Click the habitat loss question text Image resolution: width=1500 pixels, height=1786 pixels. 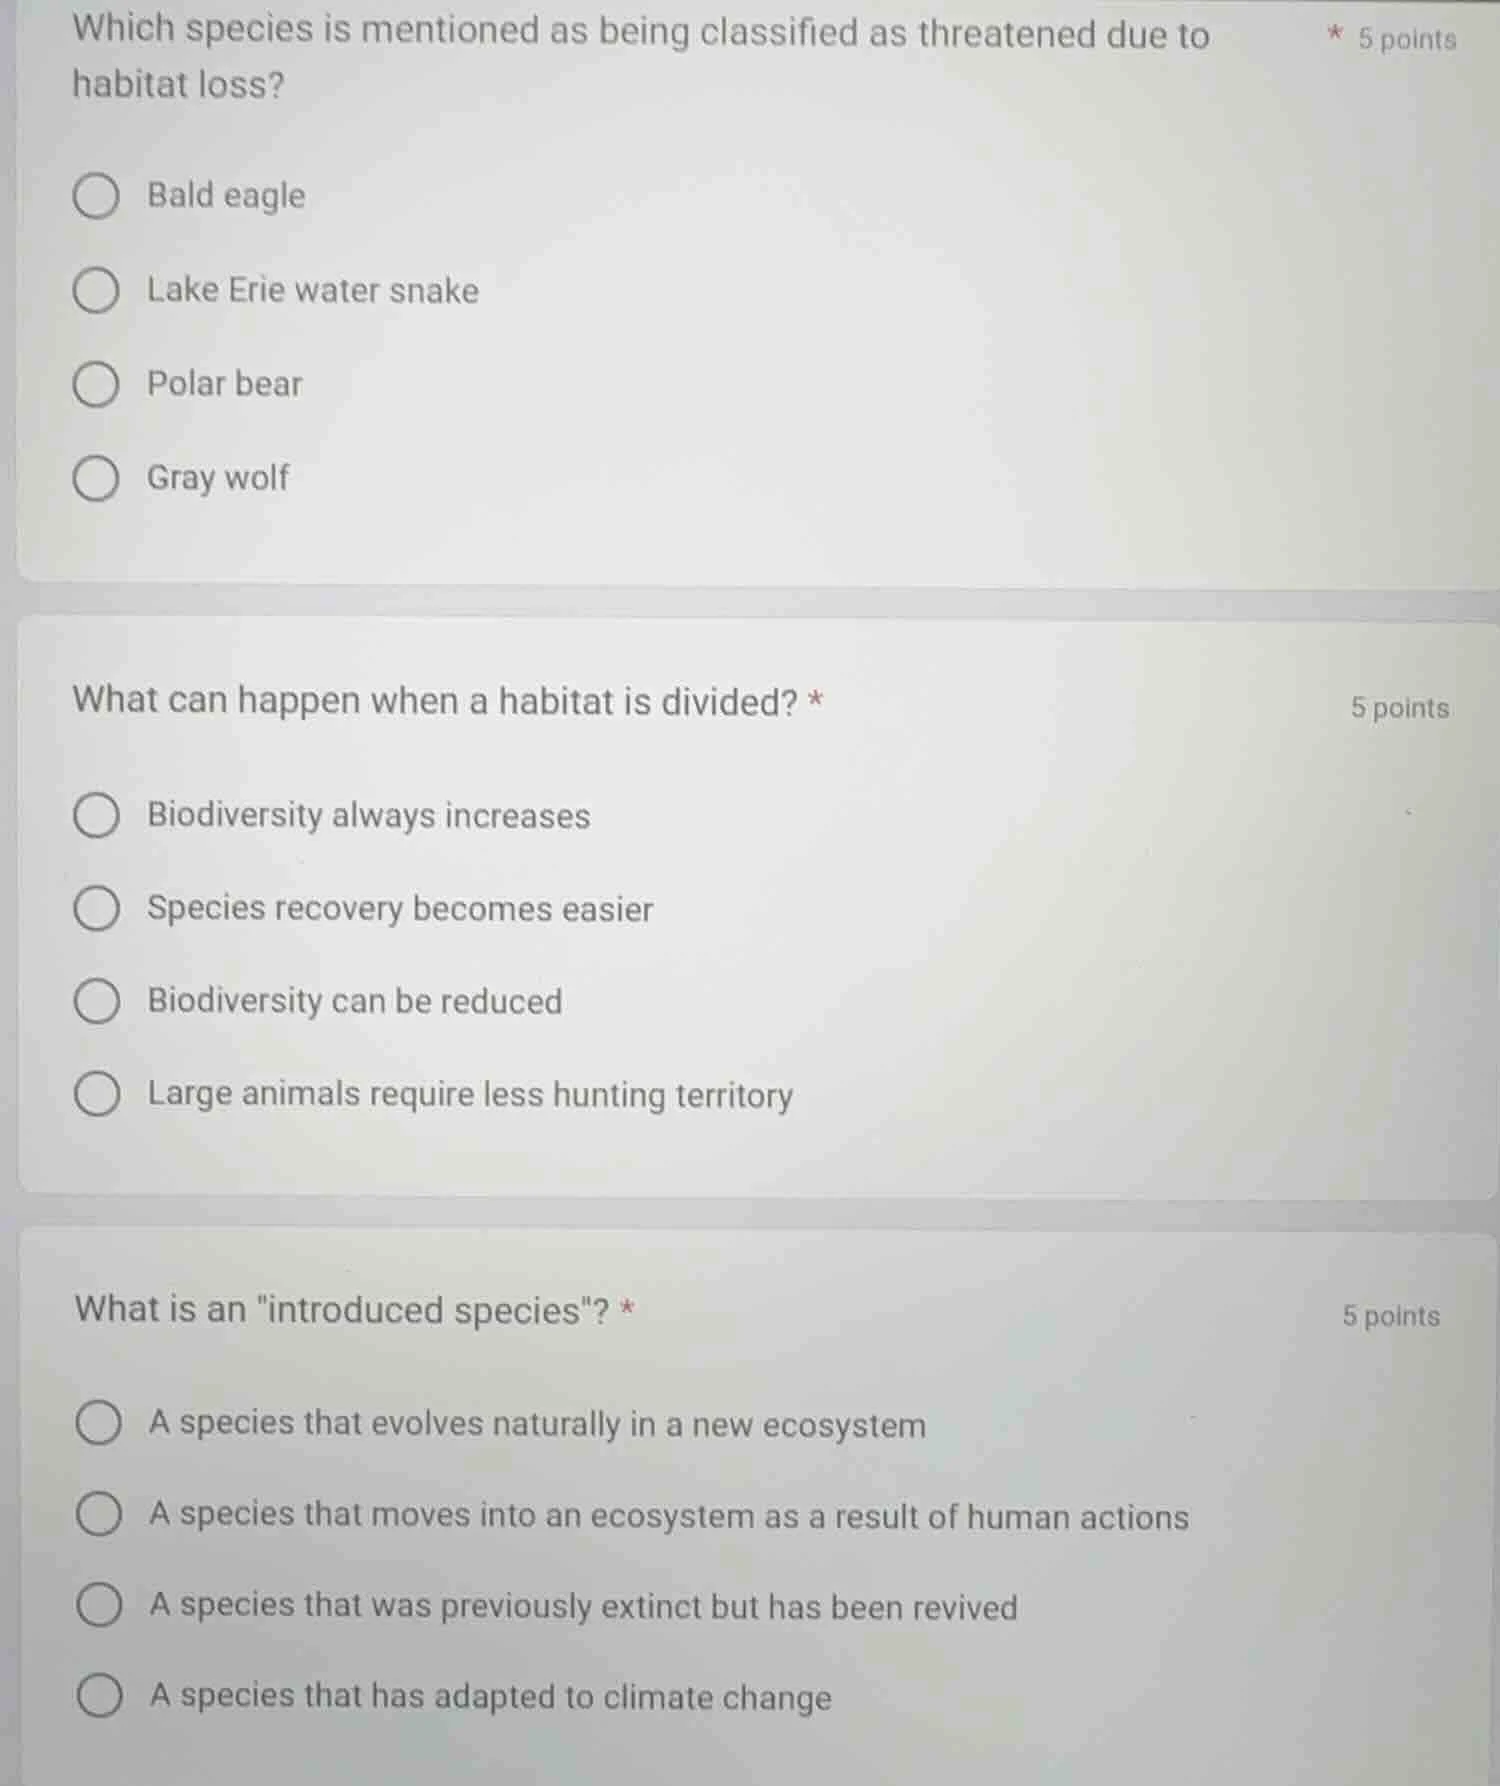point(640,55)
